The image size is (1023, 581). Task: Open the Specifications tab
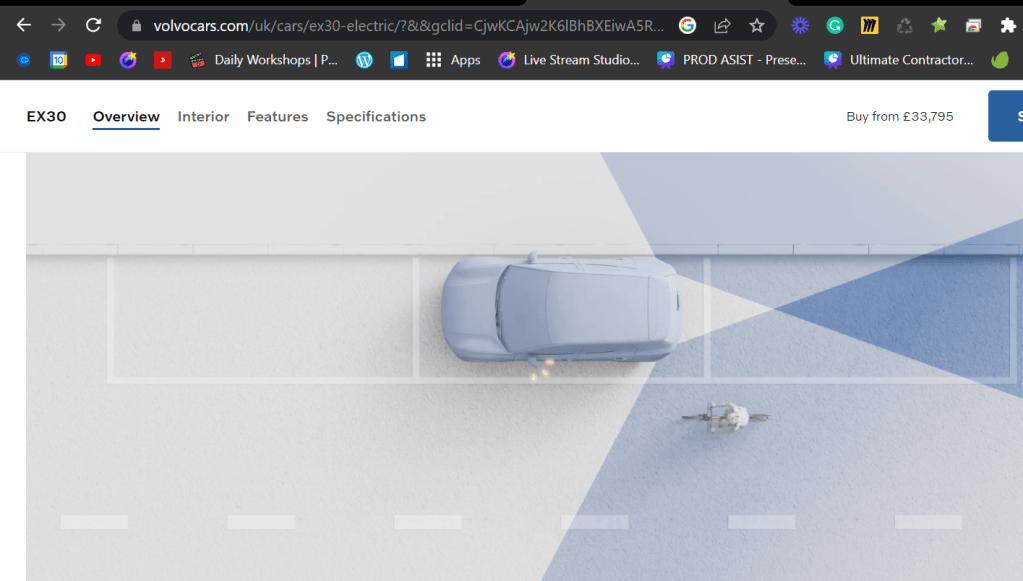[x=376, y=117]
